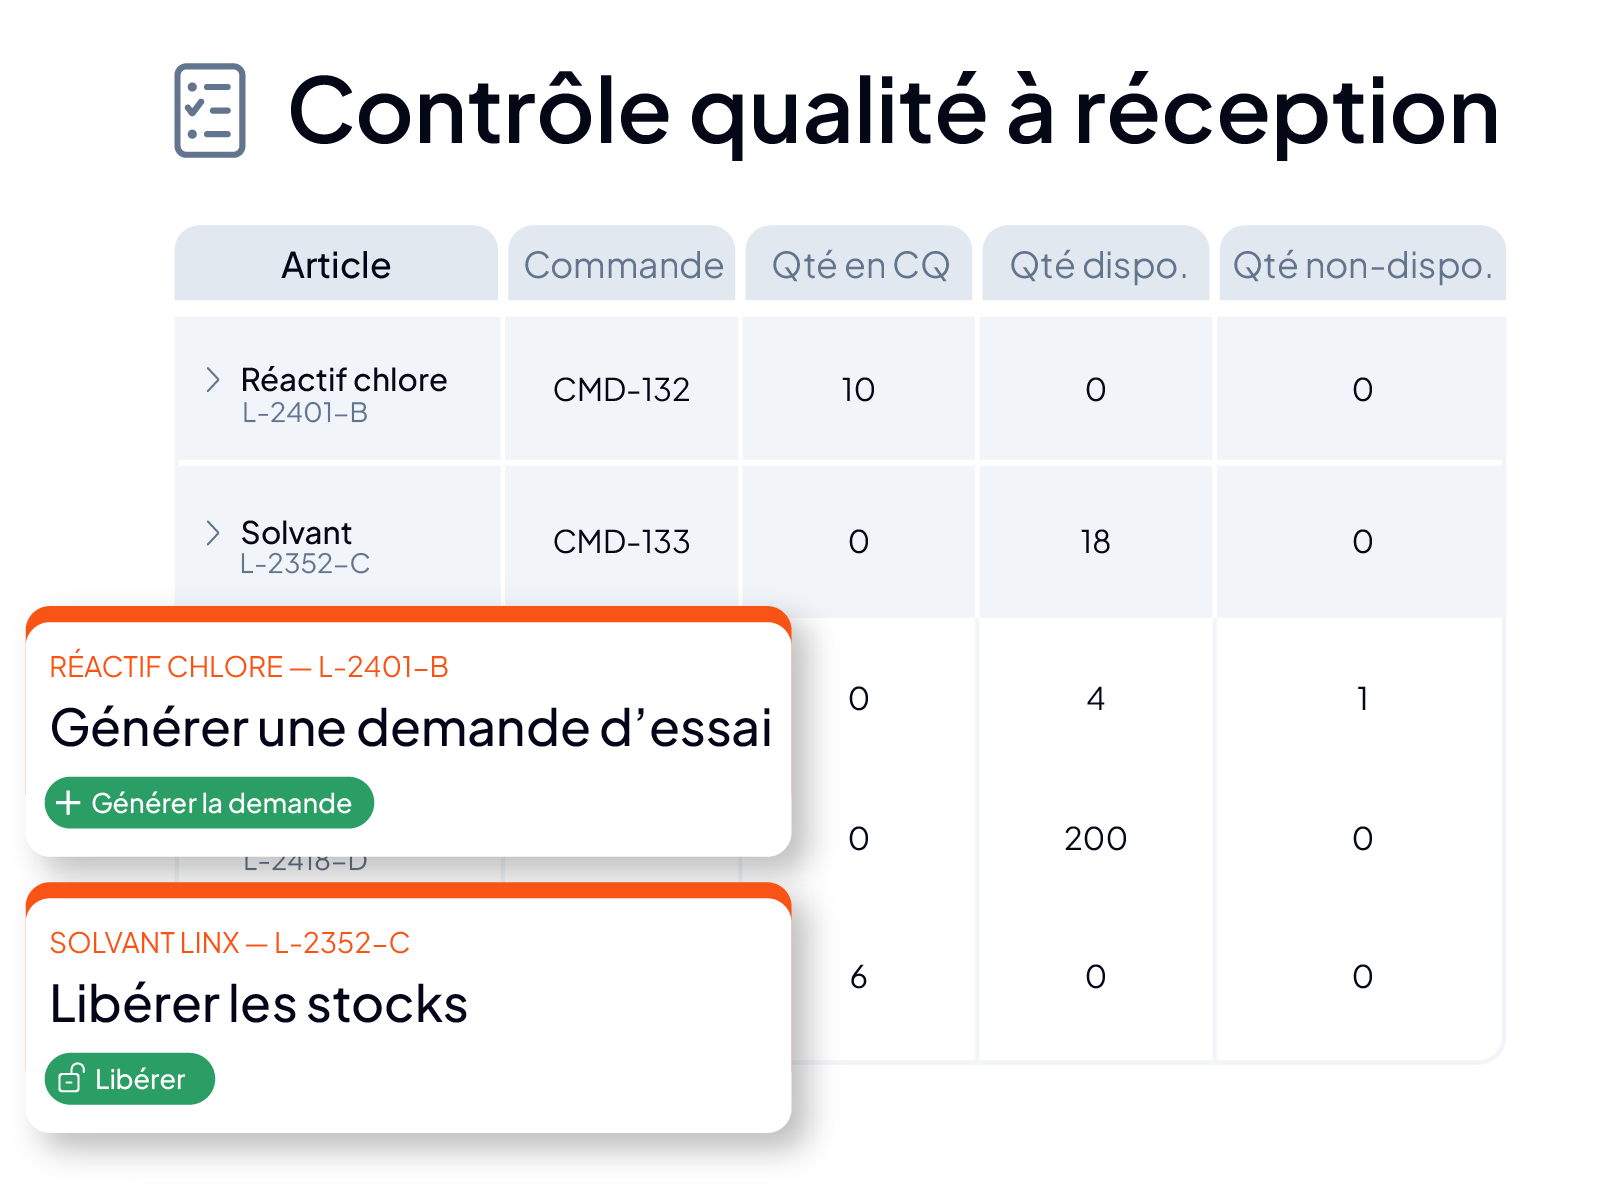
Task: Click the Qté dispo. column header
Action: [1096, 264]
